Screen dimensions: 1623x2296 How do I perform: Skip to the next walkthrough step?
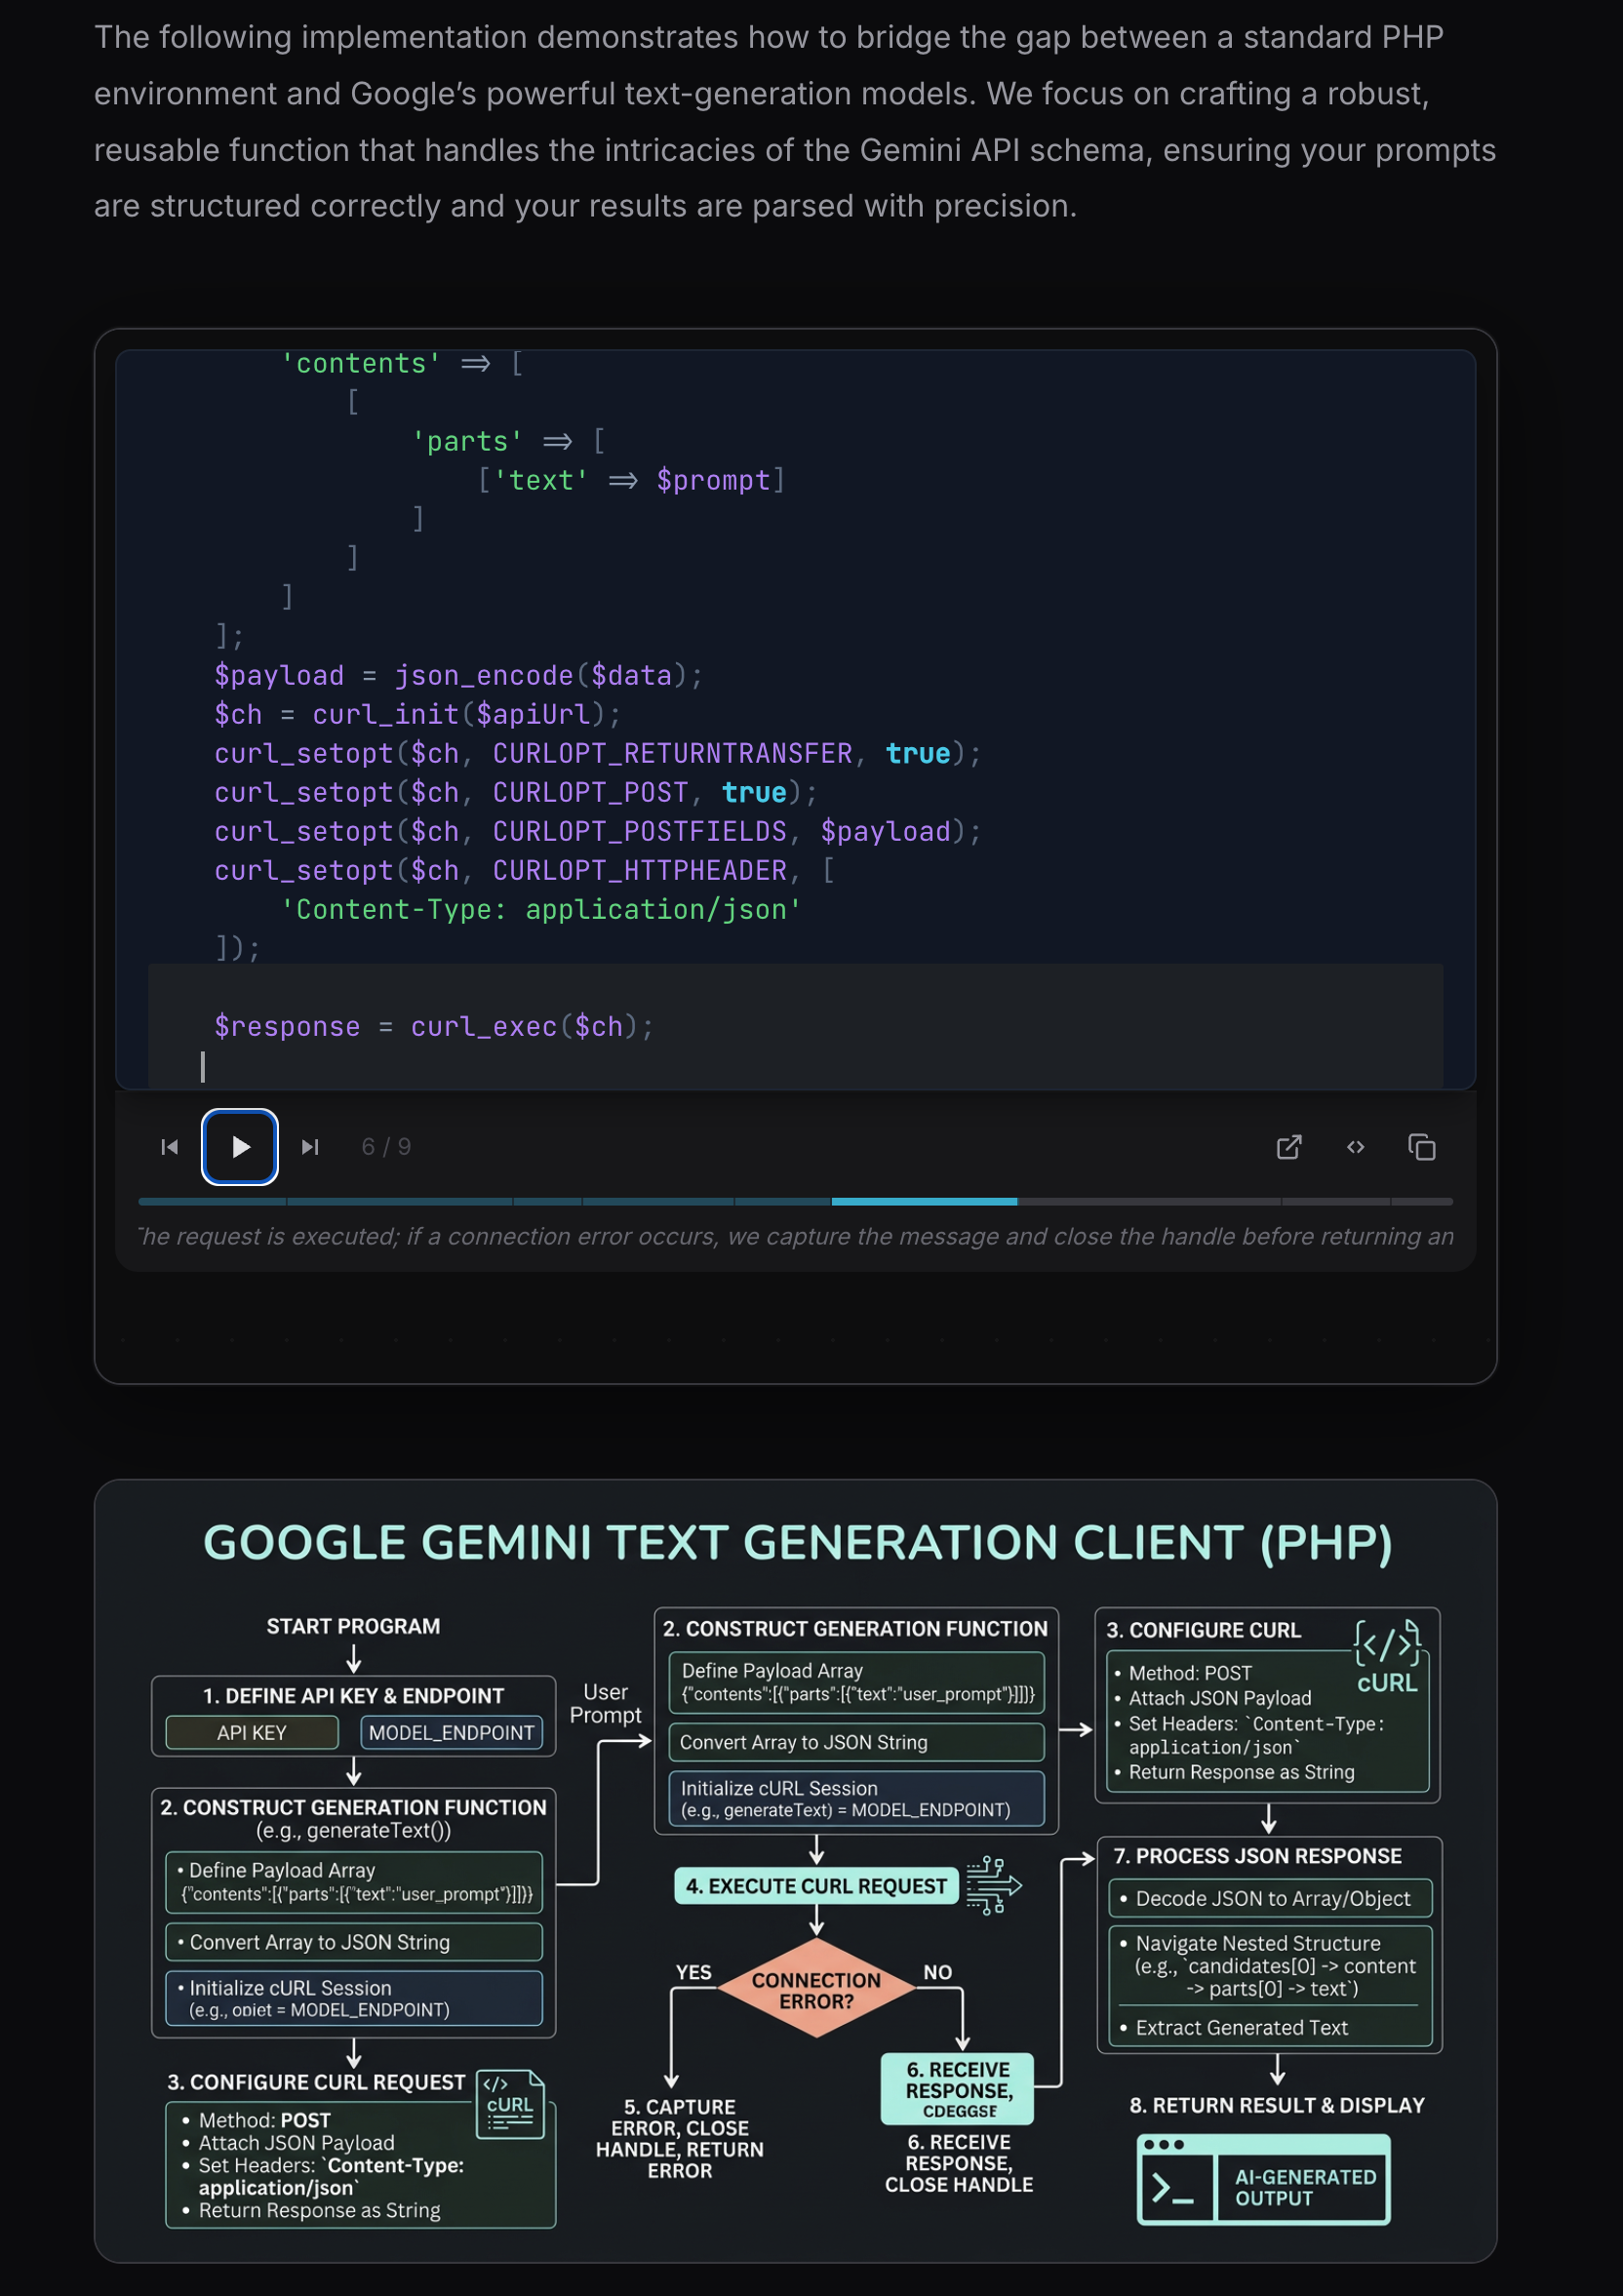click(x=310, y=1147)
